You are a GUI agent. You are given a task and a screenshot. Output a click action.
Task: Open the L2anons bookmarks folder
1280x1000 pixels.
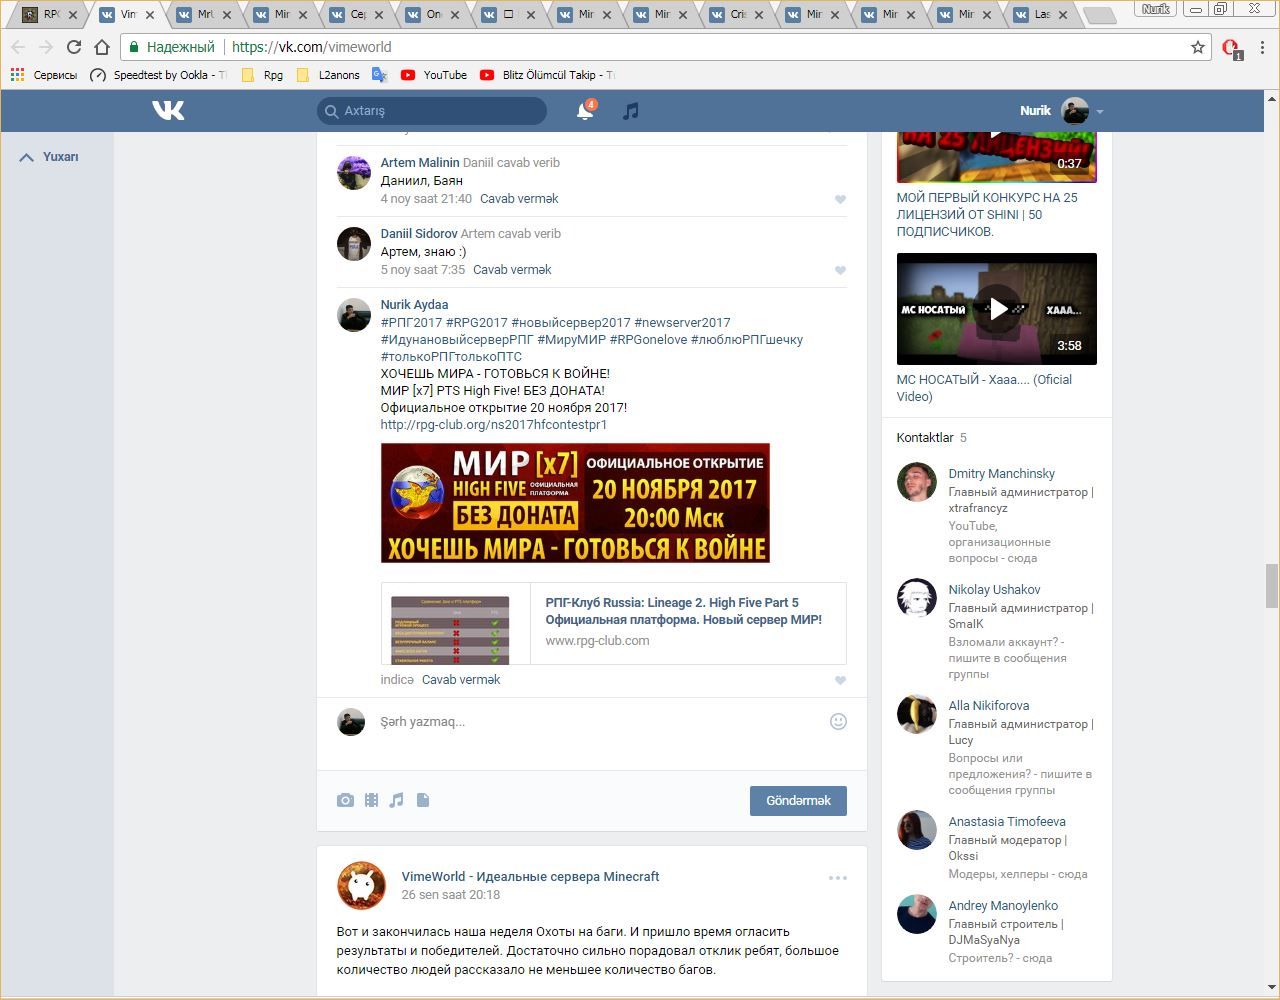click(328, 75)
